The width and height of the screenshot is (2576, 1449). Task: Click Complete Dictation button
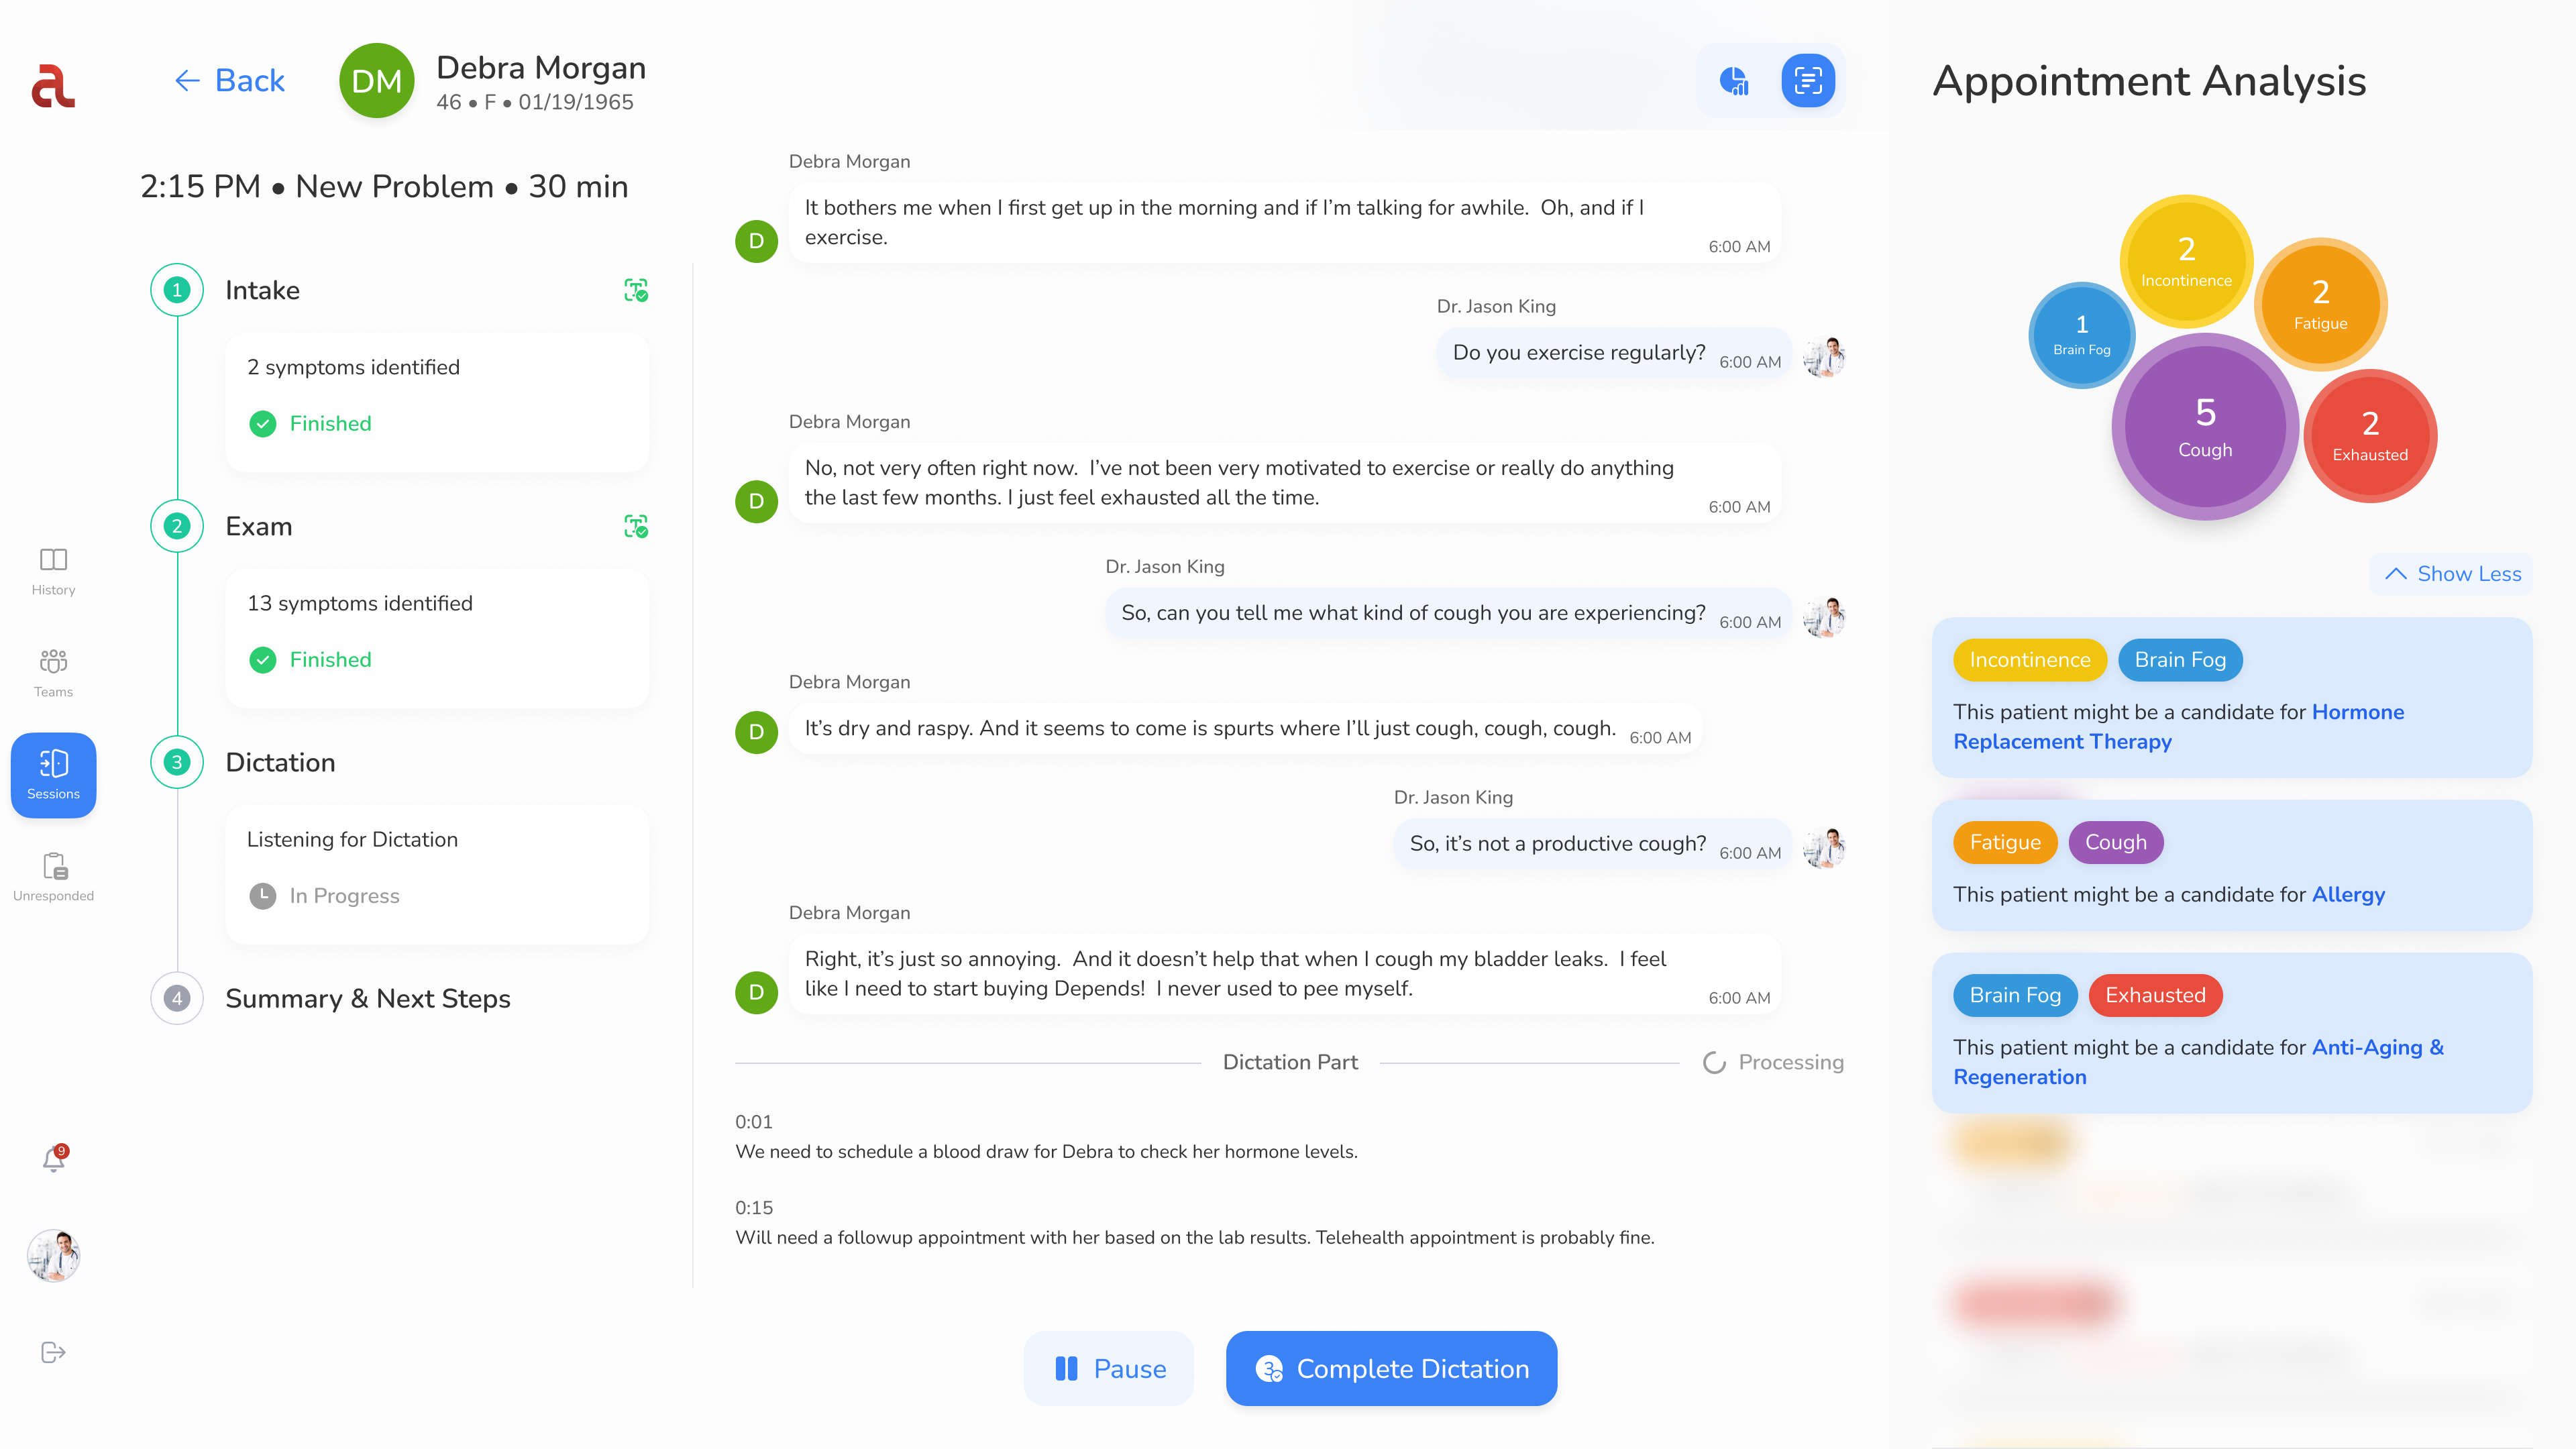1391,1368
